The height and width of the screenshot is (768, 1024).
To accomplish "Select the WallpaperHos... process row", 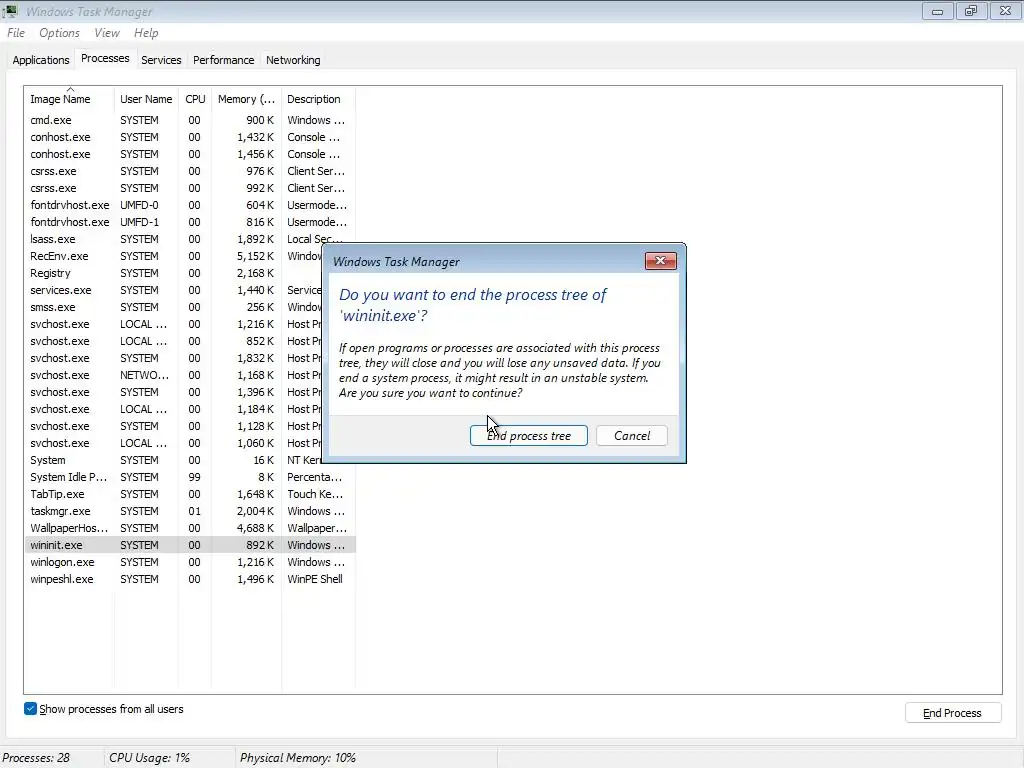I will click(190, 528).
